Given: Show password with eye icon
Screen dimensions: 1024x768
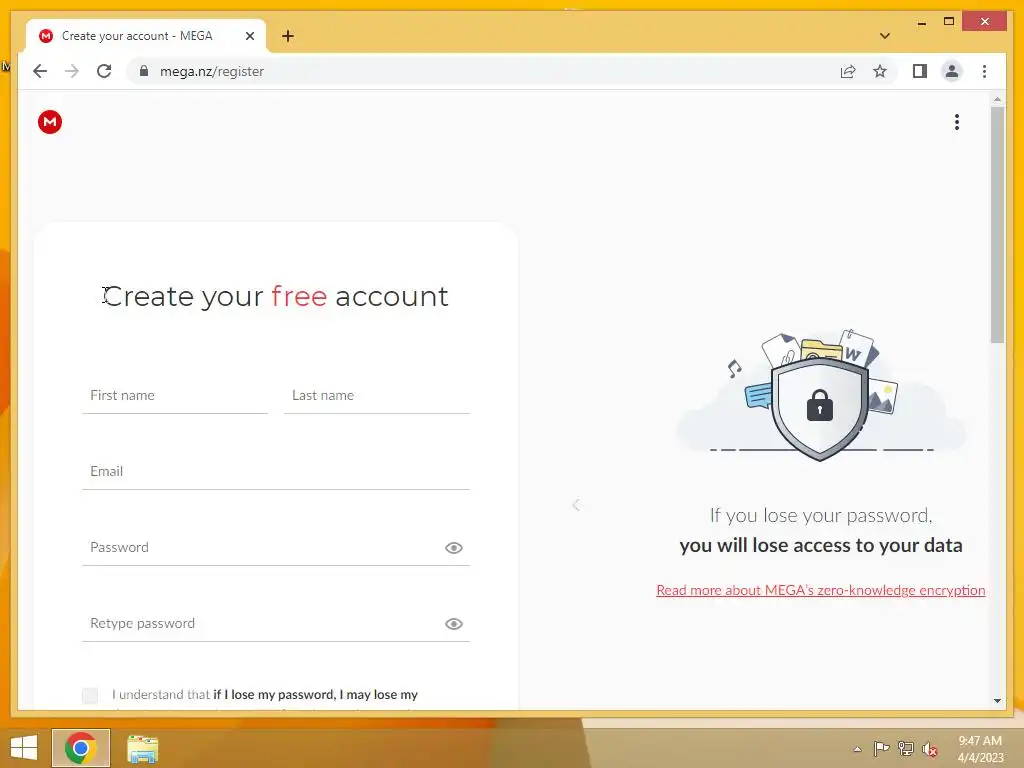Looking at the screenshot, I should click(x=454, y=548).
